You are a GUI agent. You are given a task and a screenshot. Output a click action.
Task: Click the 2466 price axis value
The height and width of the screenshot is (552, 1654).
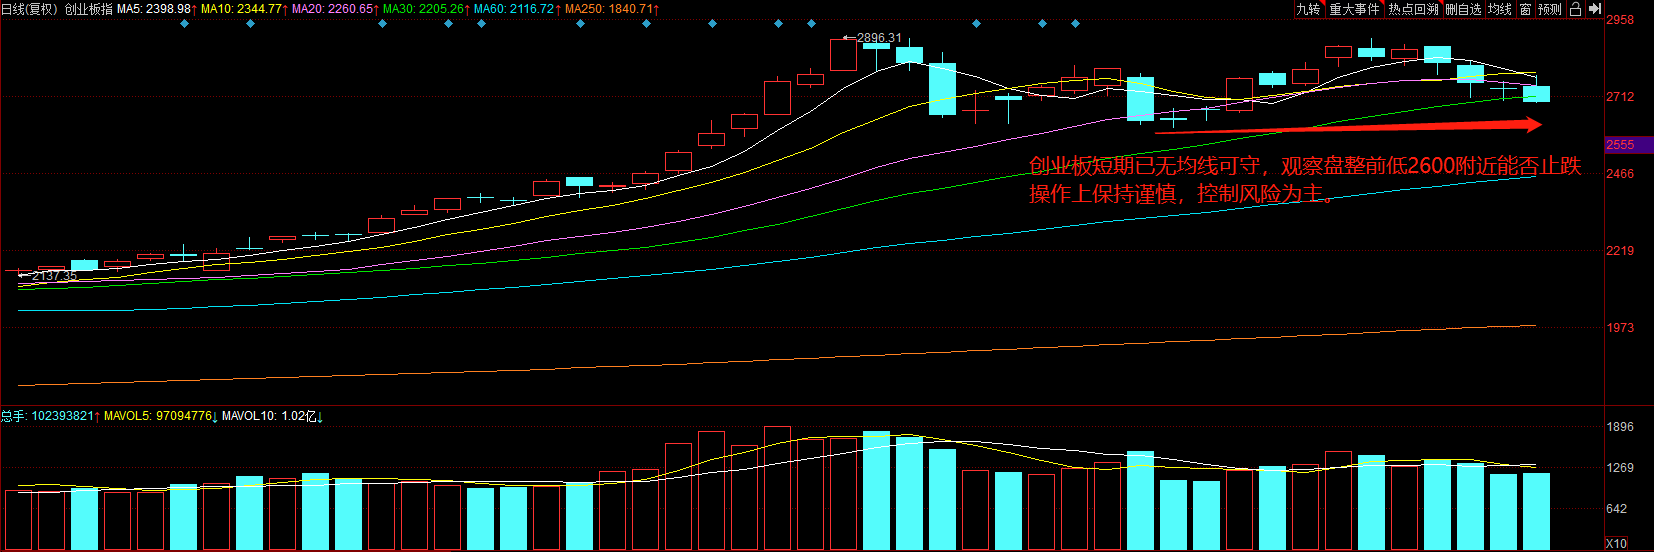1620,174
